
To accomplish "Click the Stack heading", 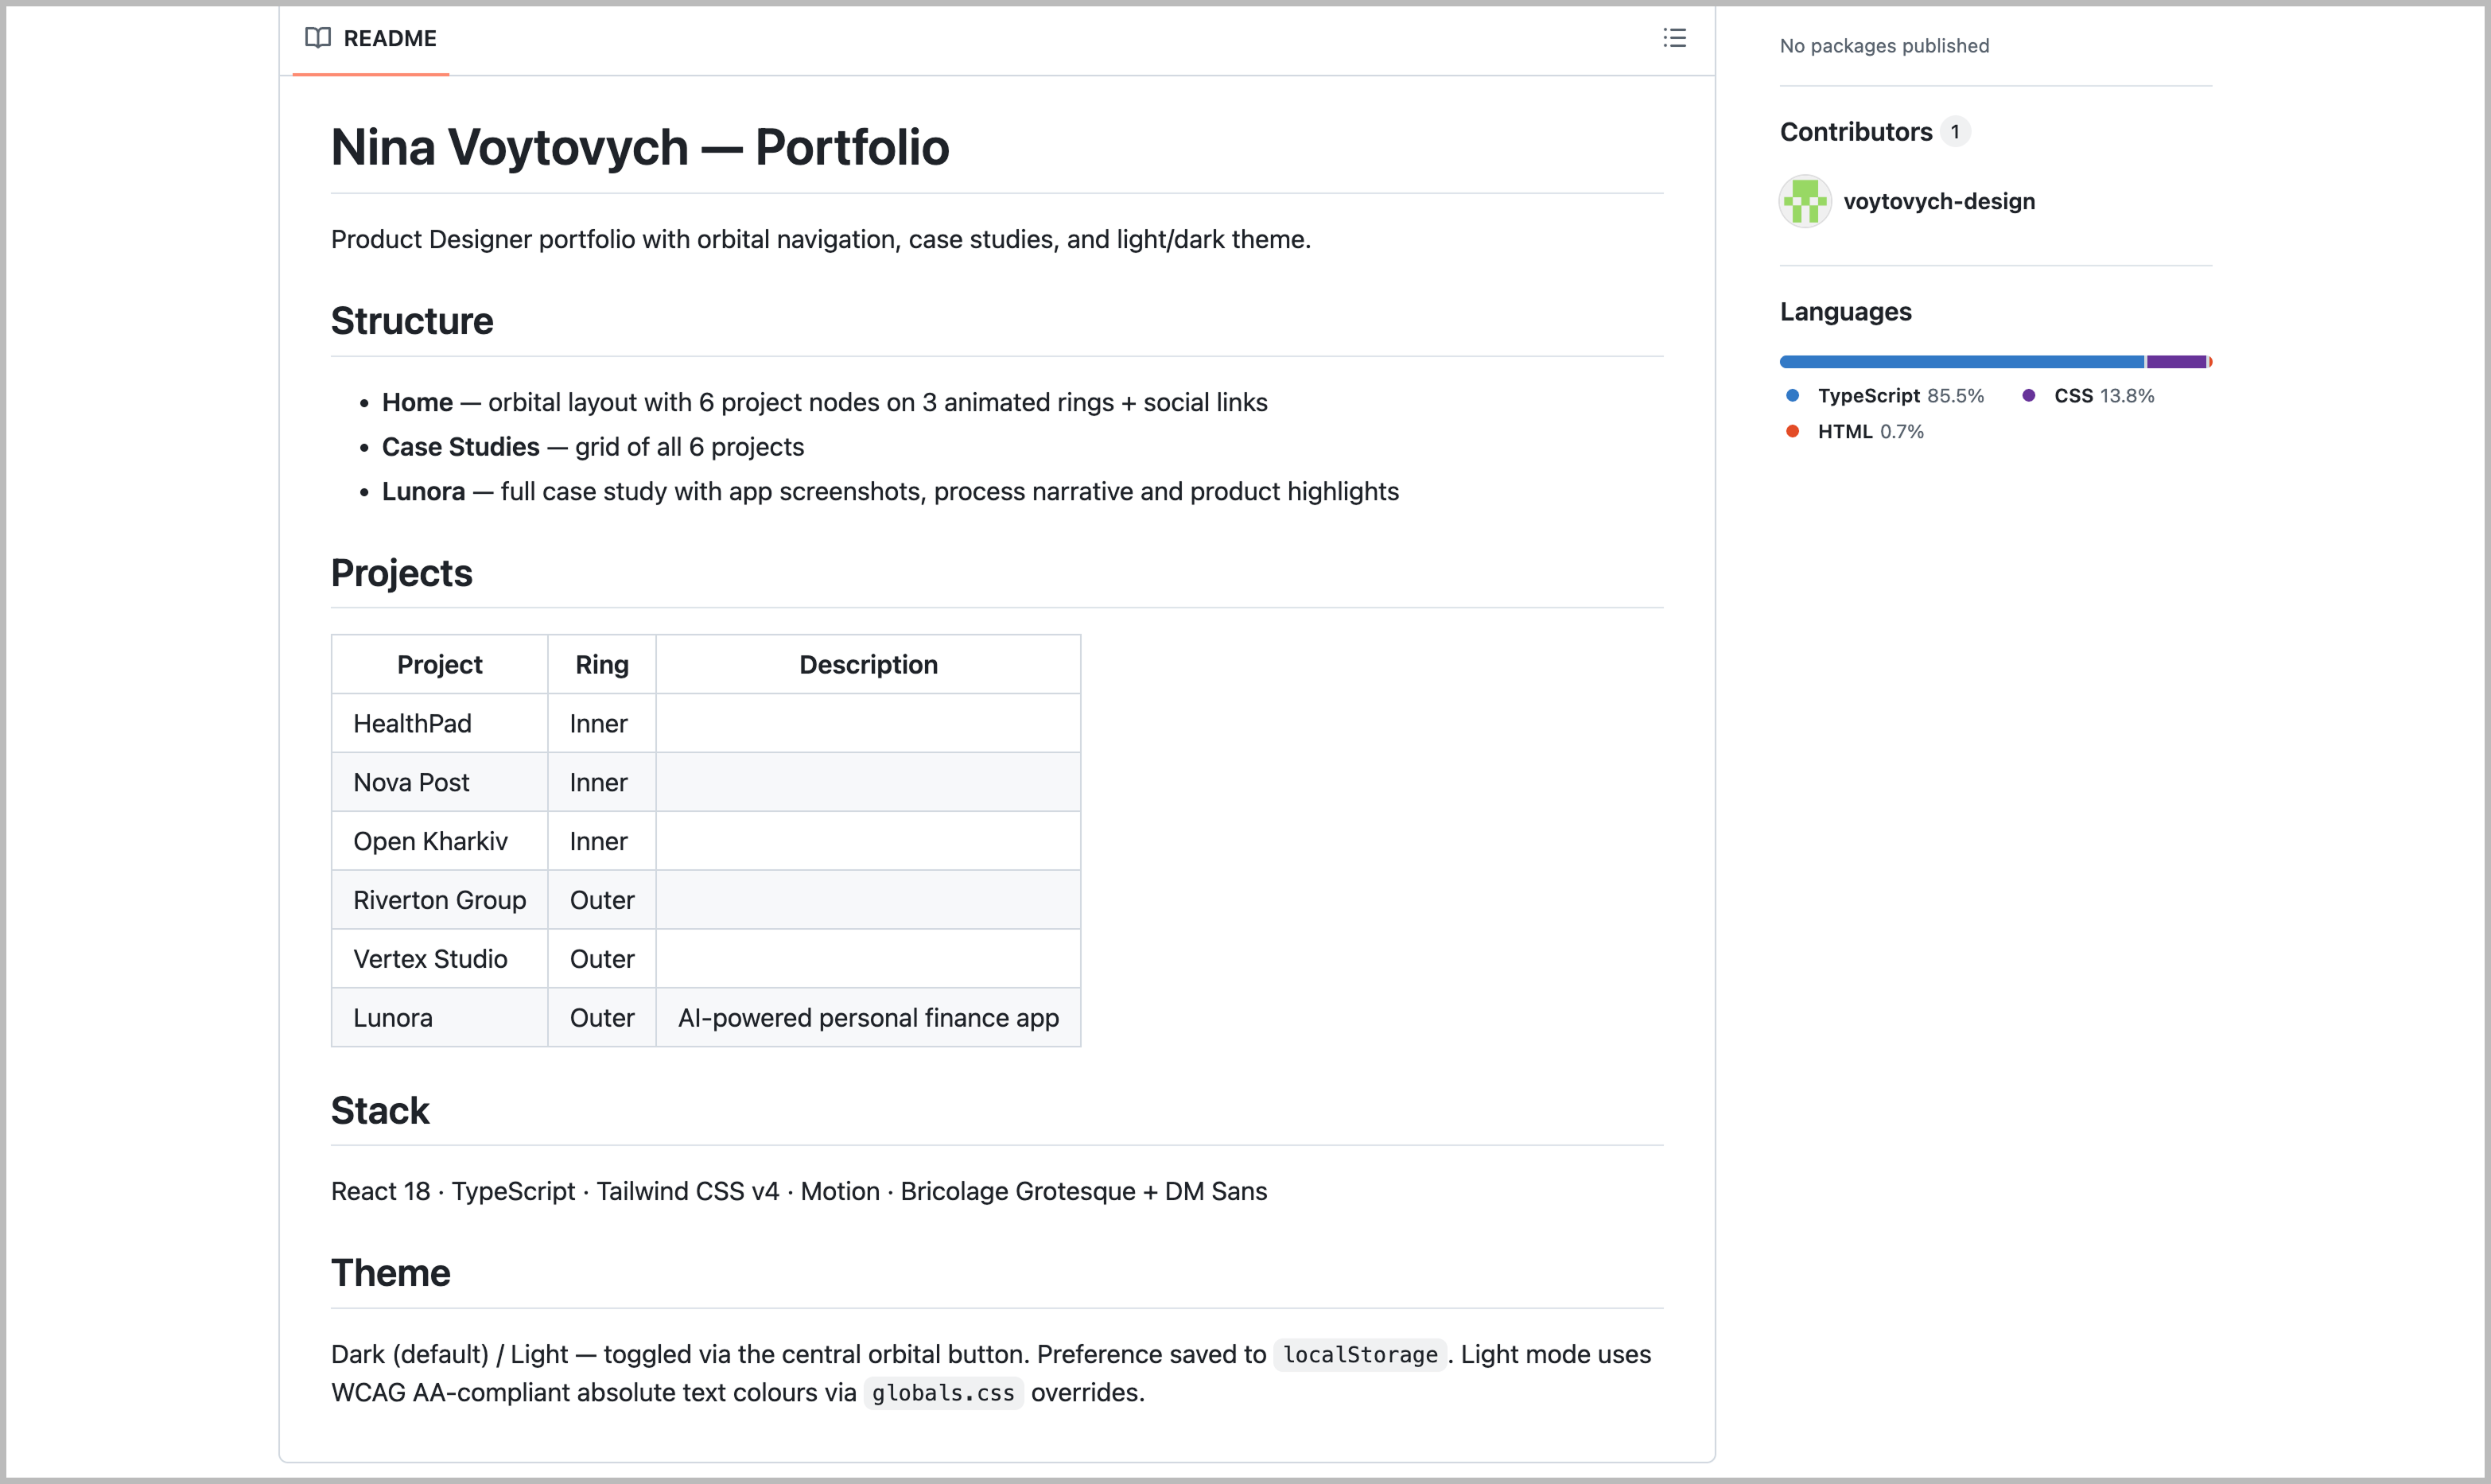I will (380, 1111).
